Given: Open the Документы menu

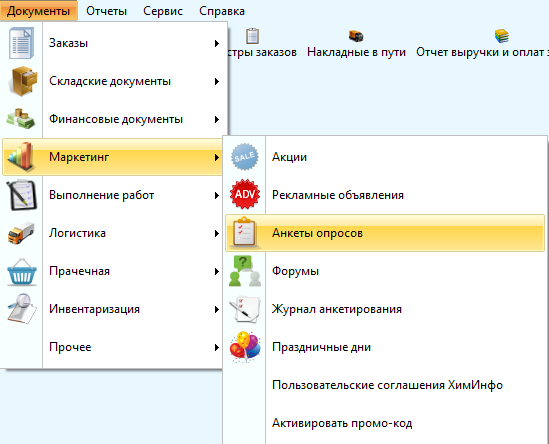Looking at the screenshot, I should coord(39,11).
